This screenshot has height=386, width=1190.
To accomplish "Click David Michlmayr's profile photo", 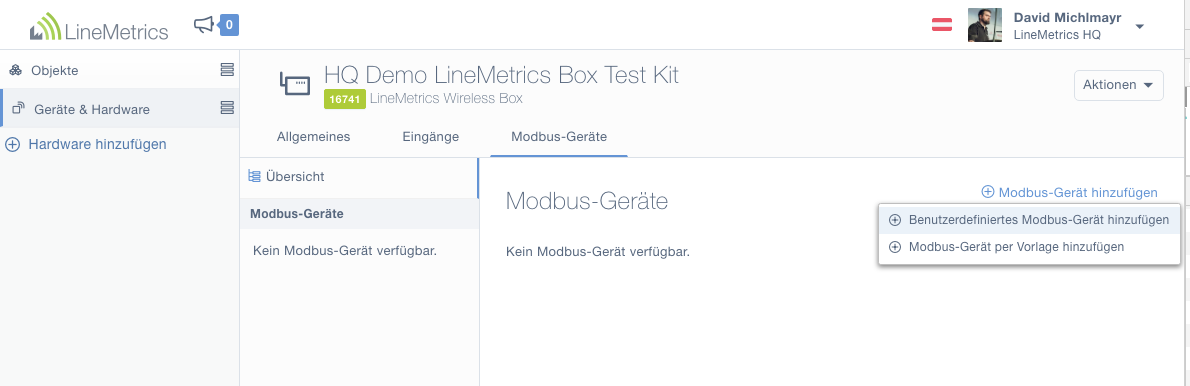I will [x=985, y=25].
